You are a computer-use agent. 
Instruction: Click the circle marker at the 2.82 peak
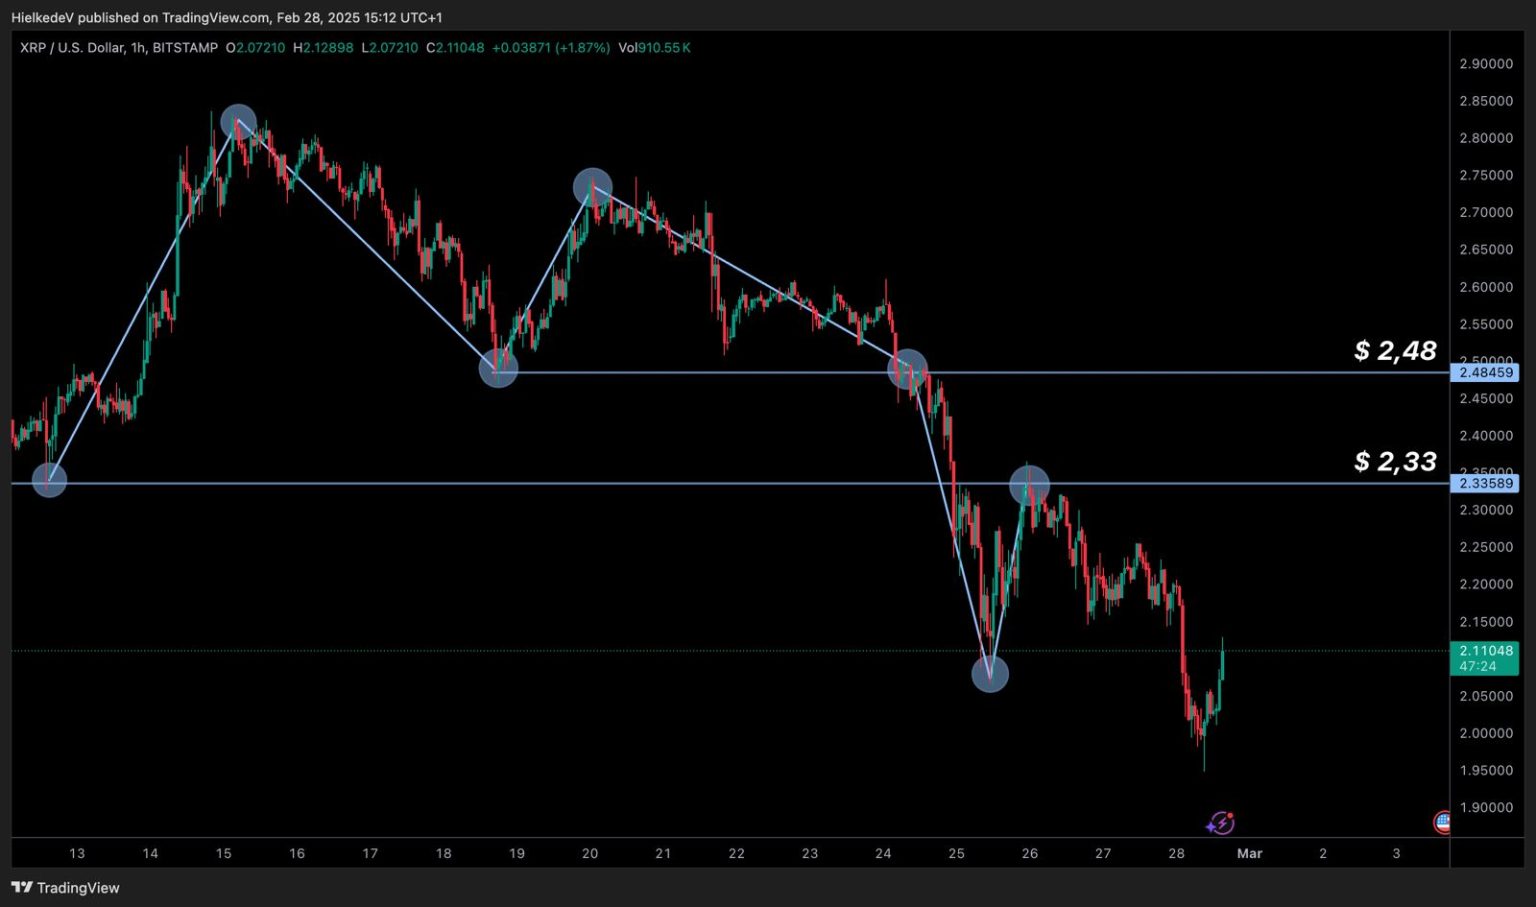(x=238, y=123)
